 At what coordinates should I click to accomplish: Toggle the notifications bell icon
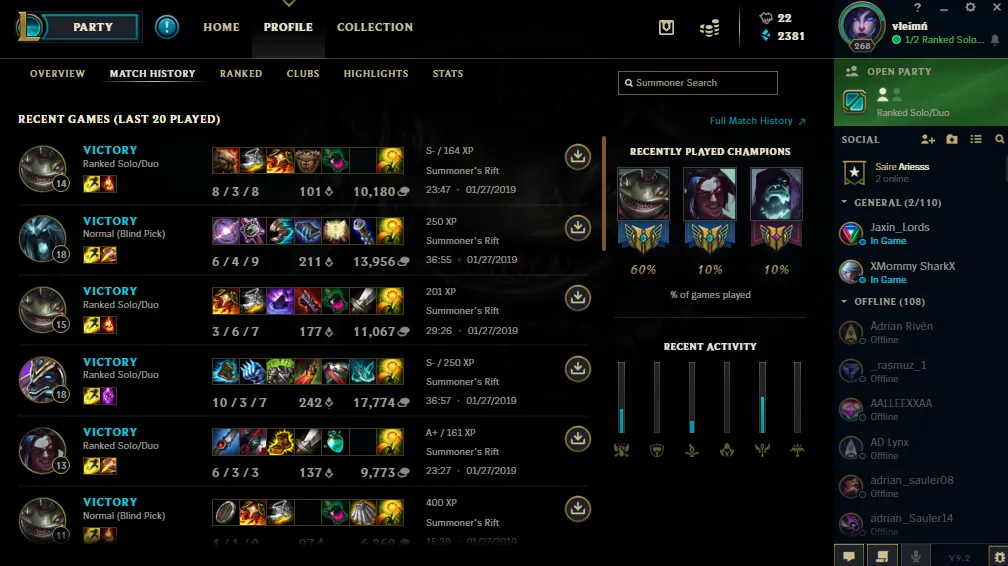(994, 40)
